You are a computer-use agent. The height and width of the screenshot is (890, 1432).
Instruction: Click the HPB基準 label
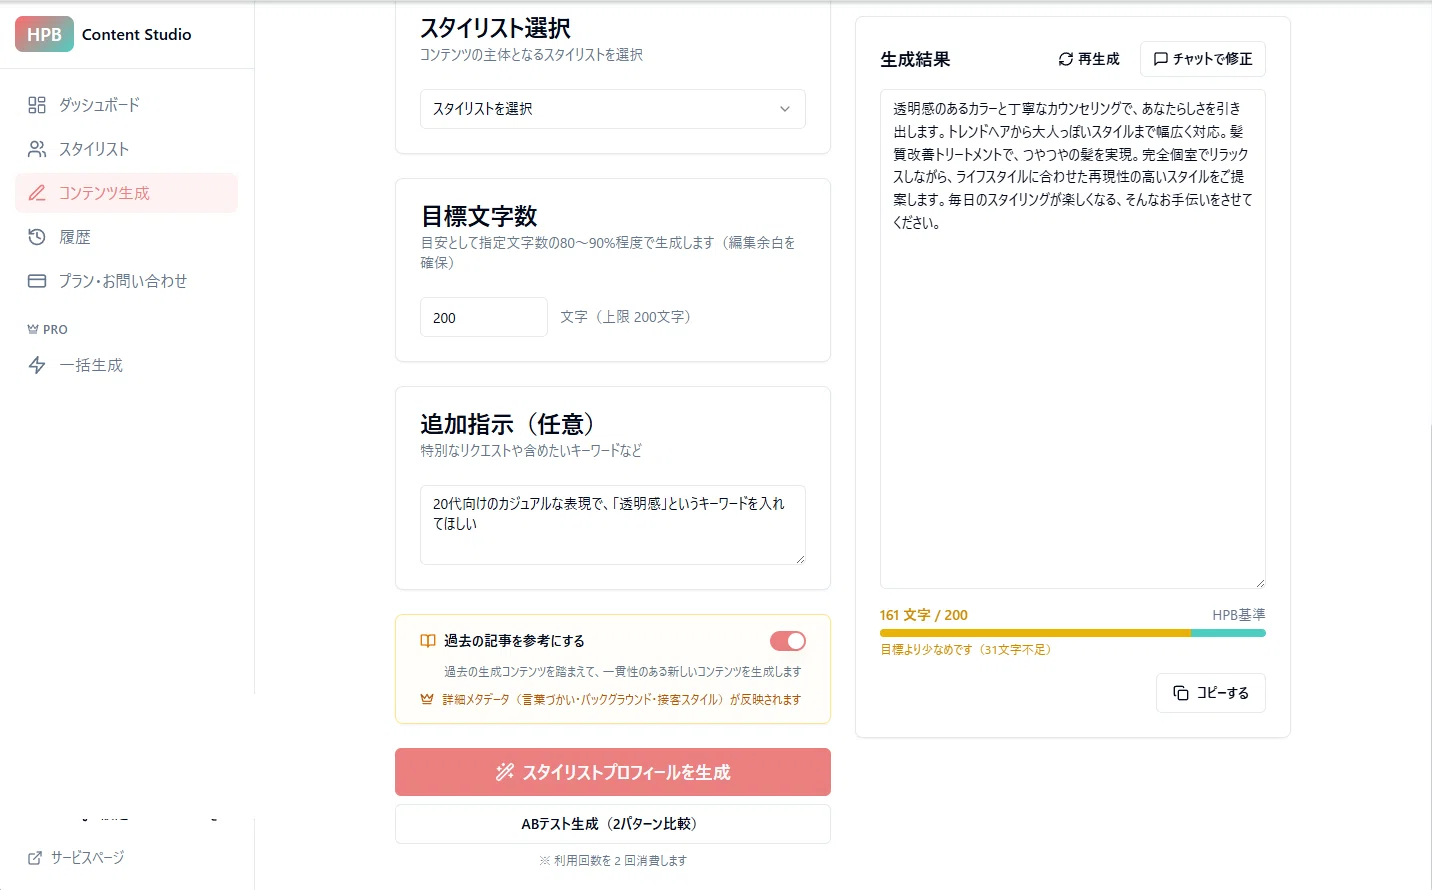[x=1239, y=615]
